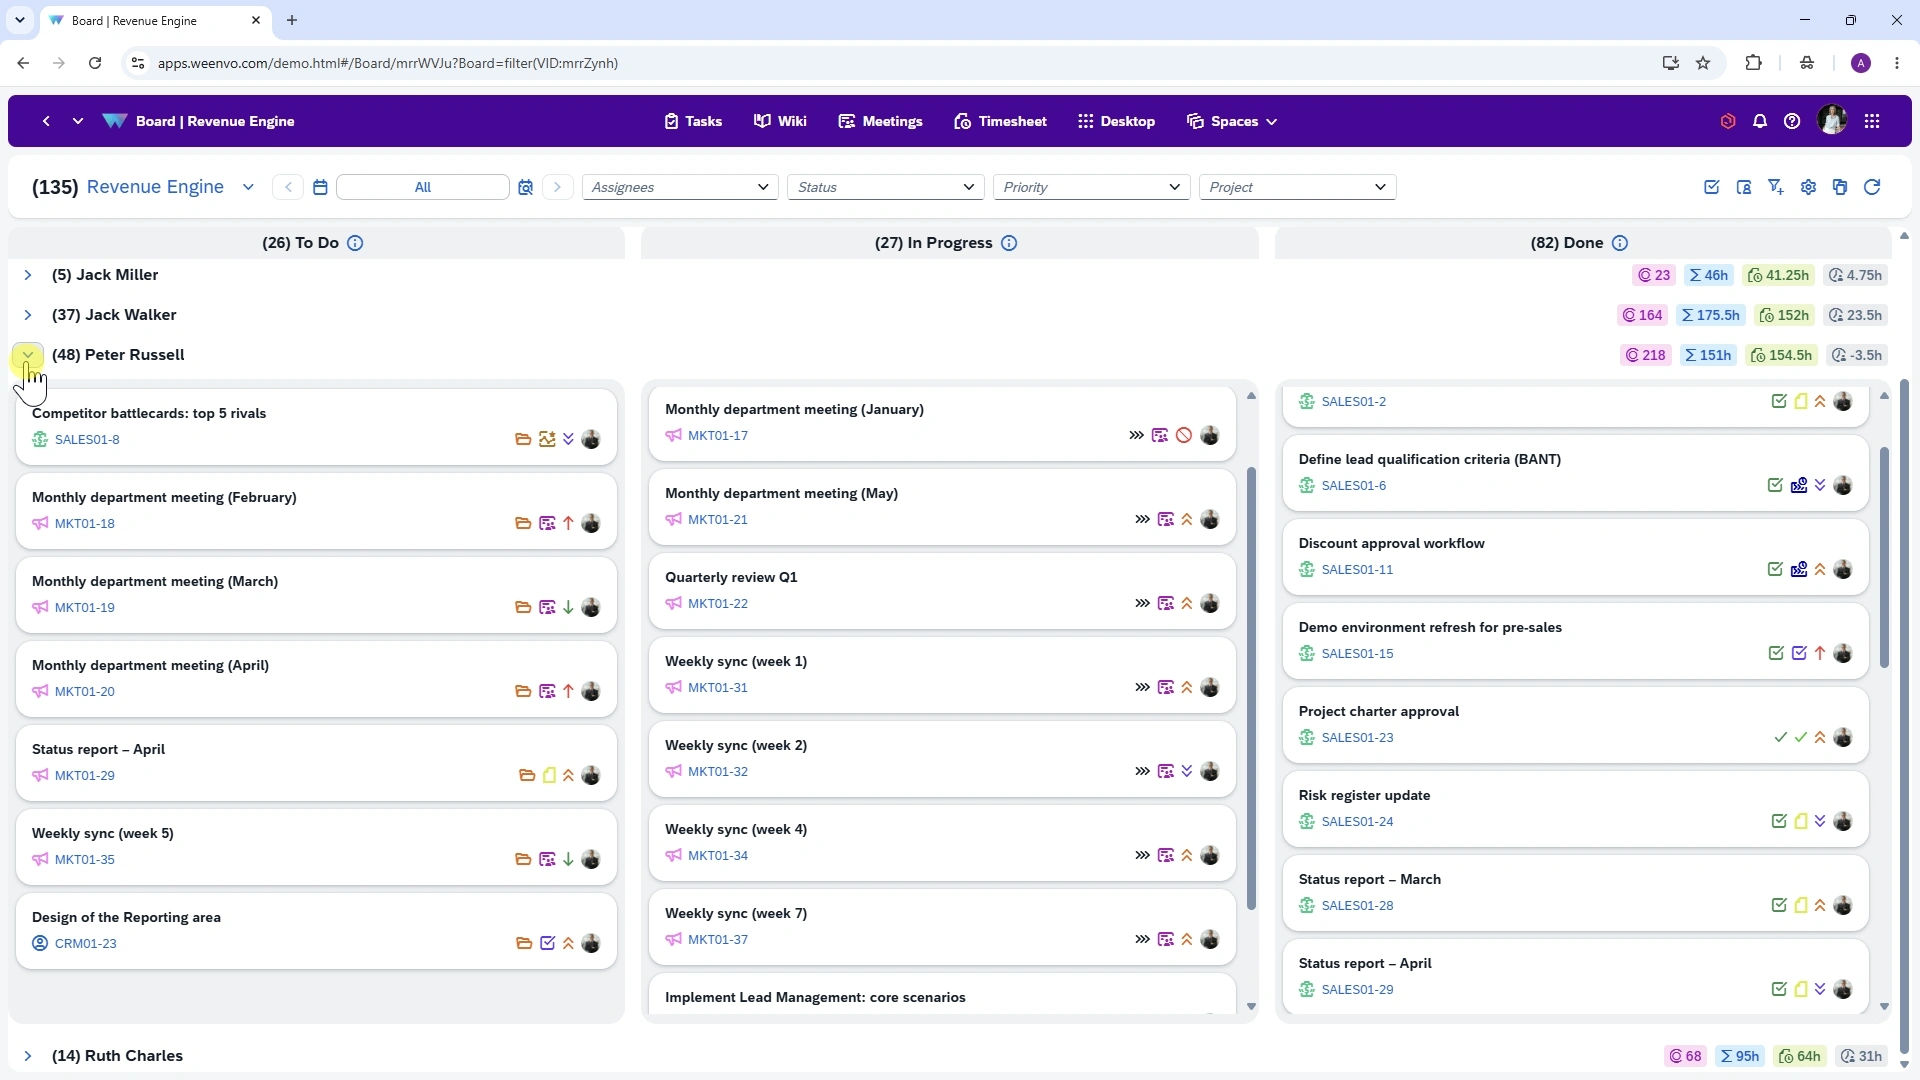This screenshot has width=1920, height=1080.
Task: Expand the Jack Walker swimlane
Action: coord(28,315)
